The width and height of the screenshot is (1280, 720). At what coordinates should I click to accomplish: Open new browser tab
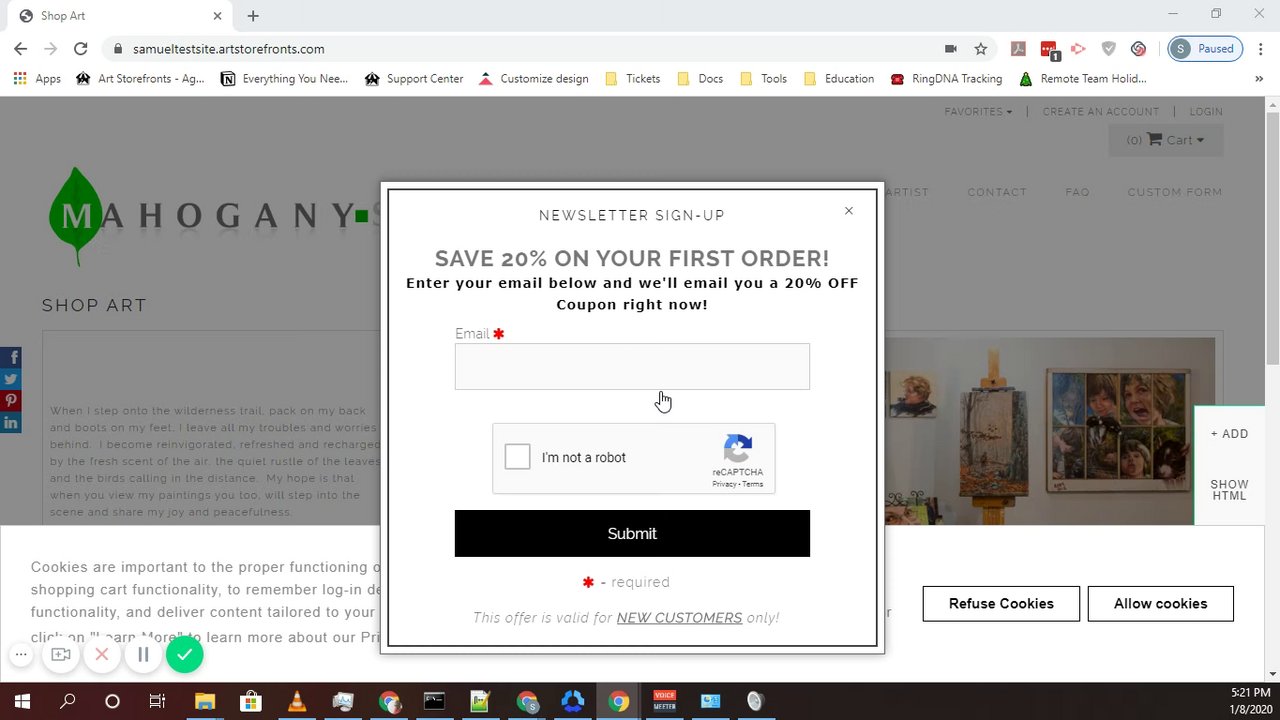click(x=253, y=16)
